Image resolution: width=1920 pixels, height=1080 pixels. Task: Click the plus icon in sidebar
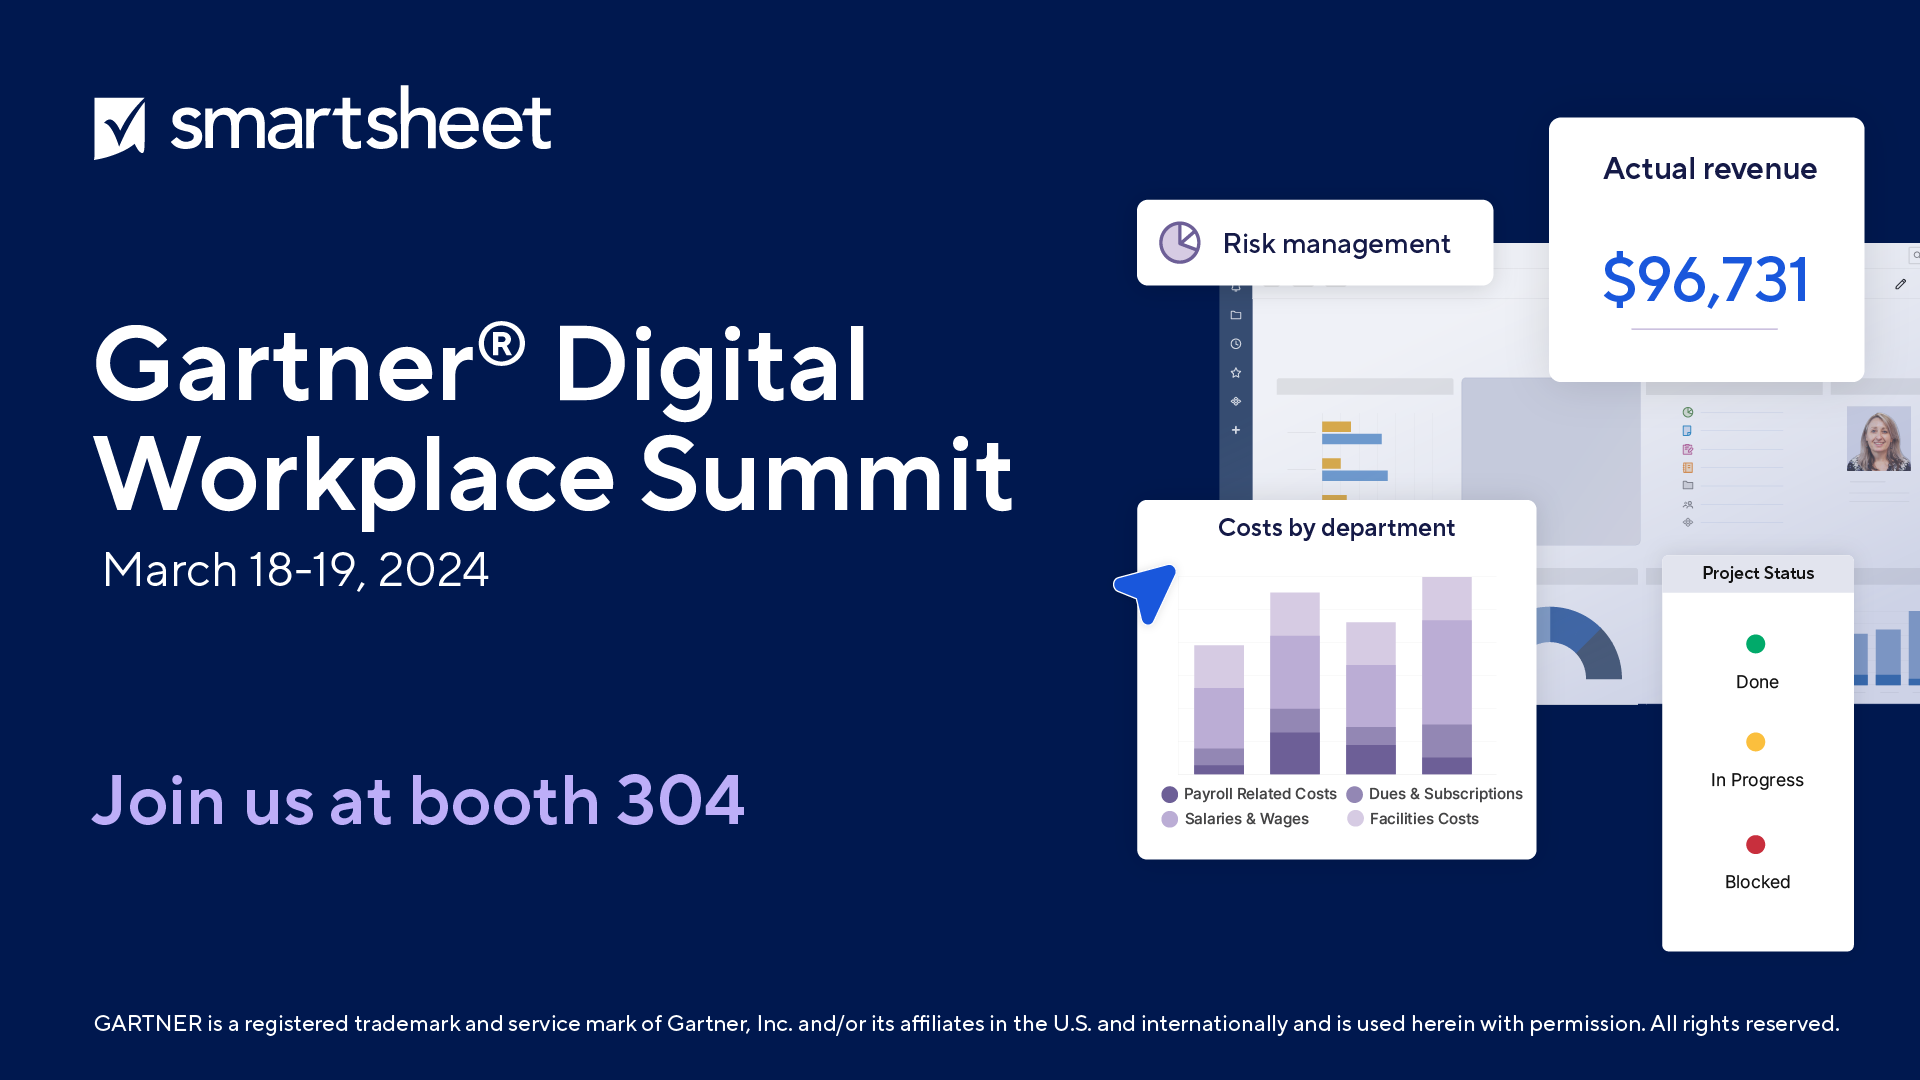[x=1236, y=430]
